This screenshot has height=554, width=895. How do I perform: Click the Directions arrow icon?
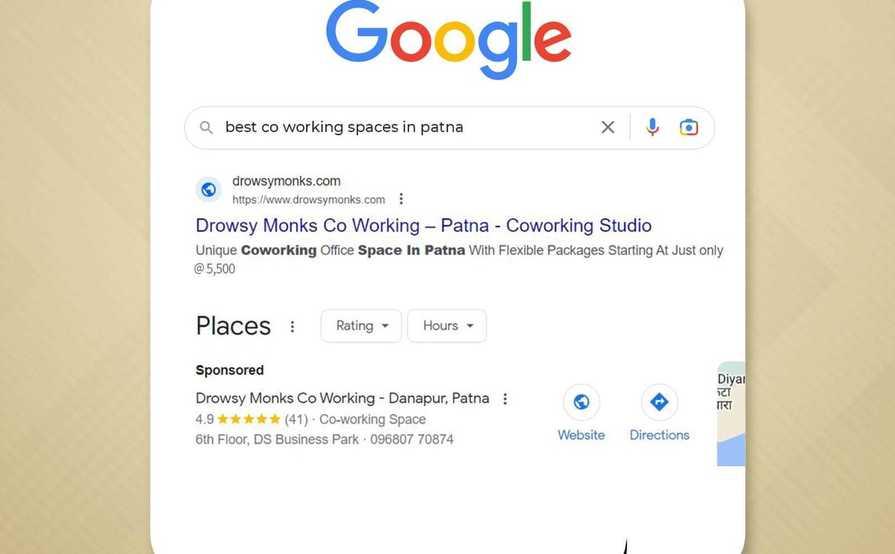pyautogui.click(x=659, y=402)
